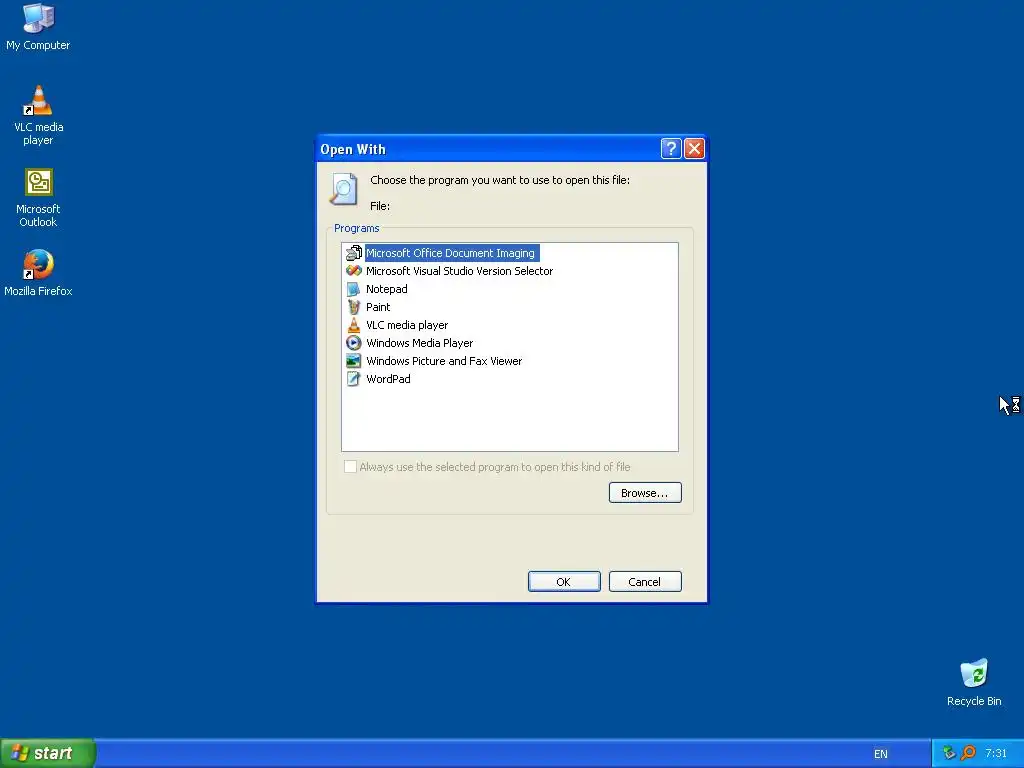Pick Paint label in the Programs list
The width and height of the screenshot is (1024, 768).
tap(378, 307)
